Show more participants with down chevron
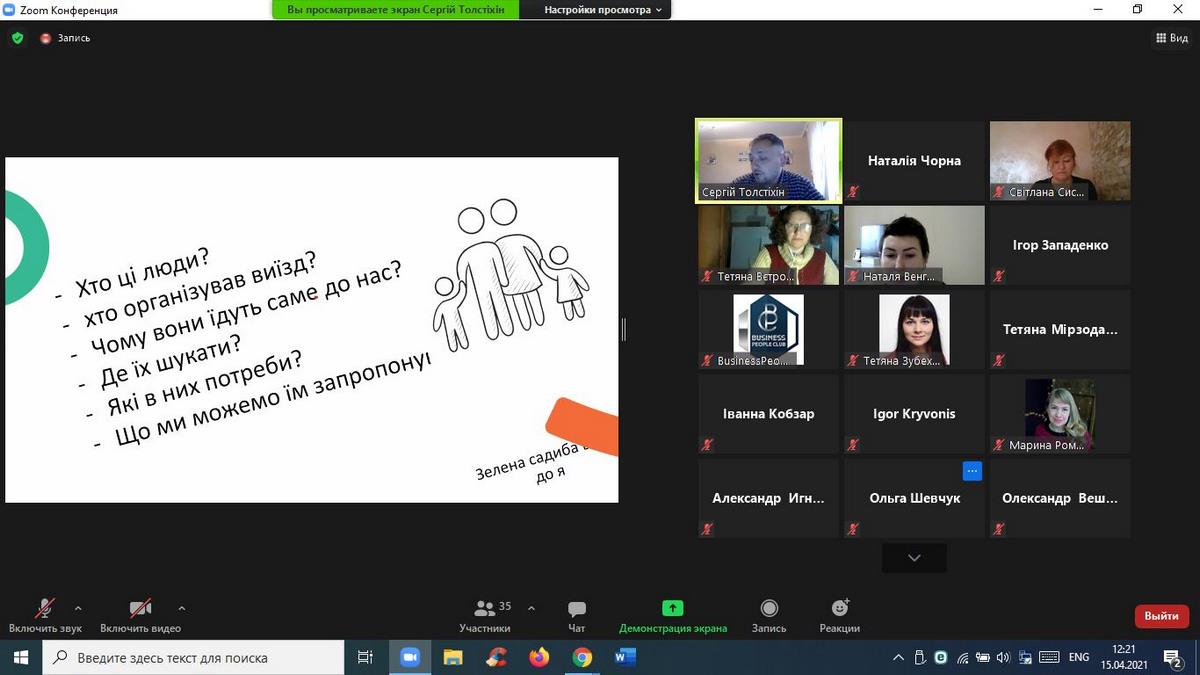 (914, 558)
